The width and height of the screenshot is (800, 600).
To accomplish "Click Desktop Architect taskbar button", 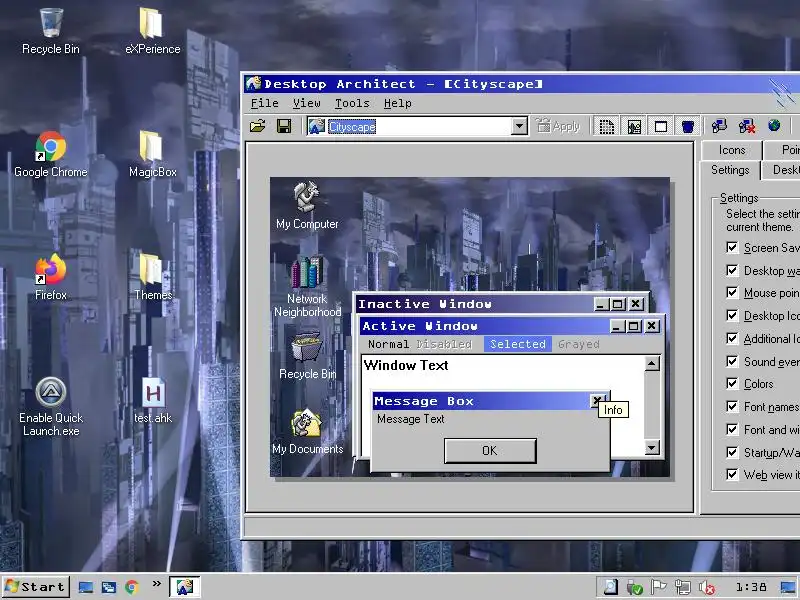I will click(185, 587).
